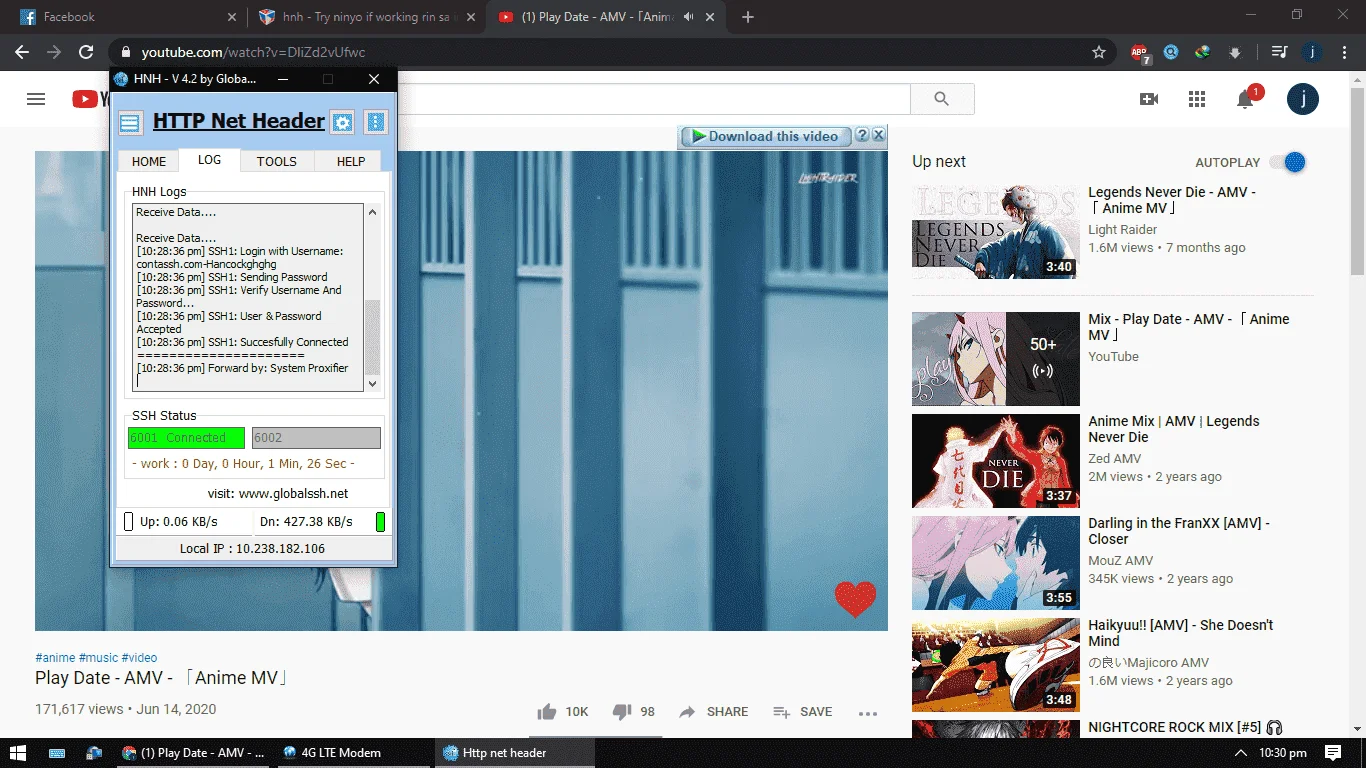The width and height of the screenshot is (1366, 768).
Task: Open Chrome media controls icon
Action: 1279,52
